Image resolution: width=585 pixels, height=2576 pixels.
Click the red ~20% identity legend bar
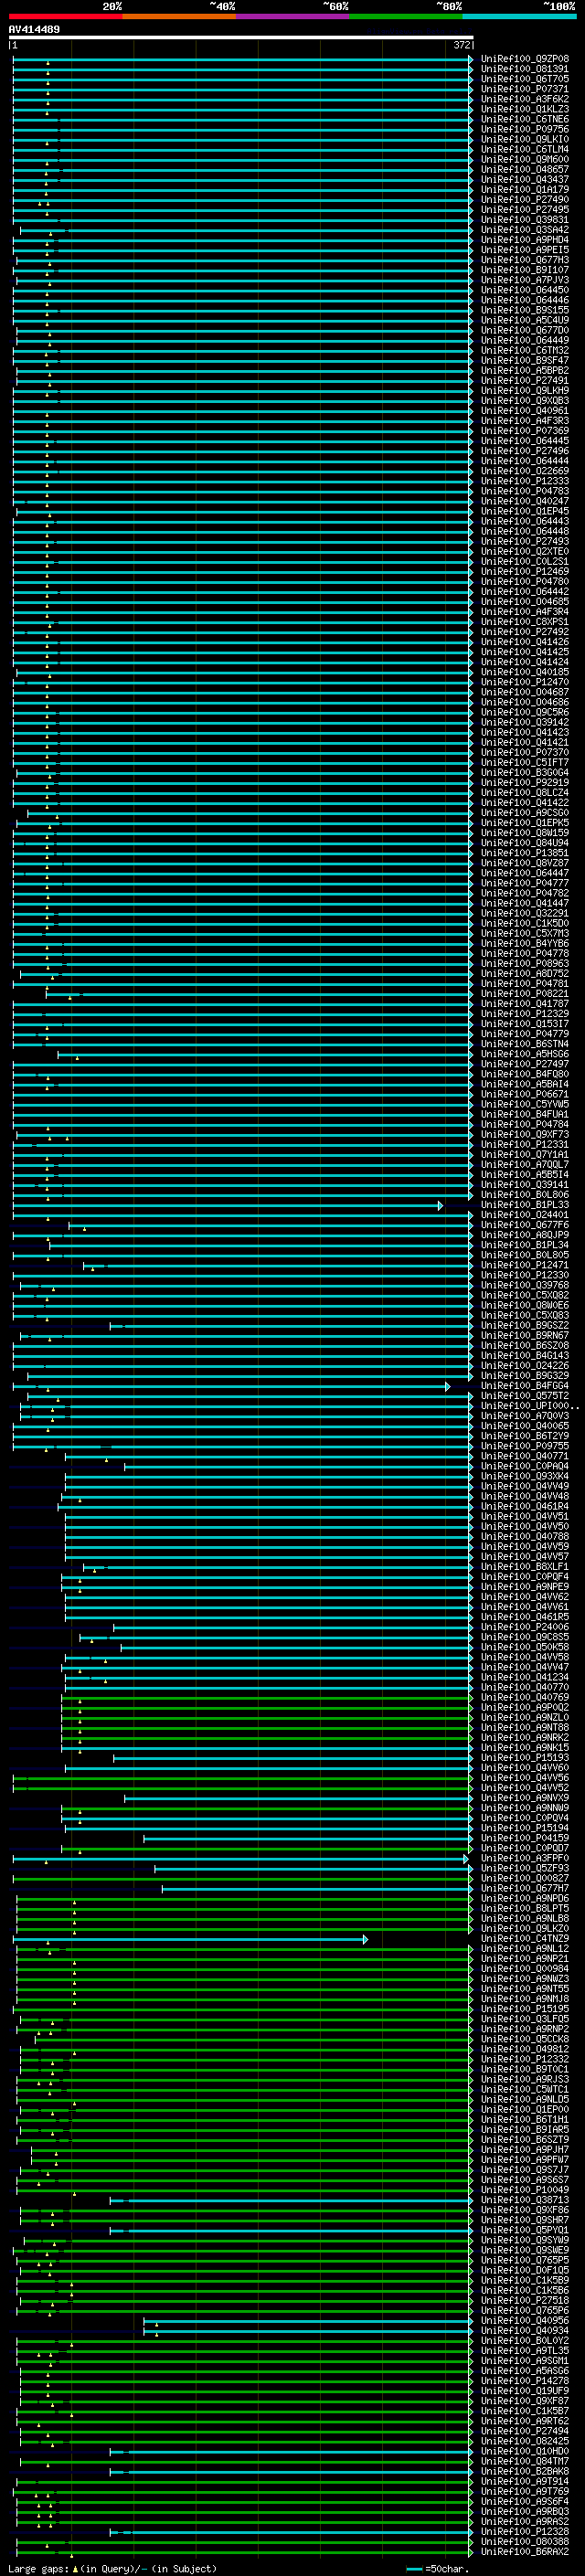click(x=66, y=16)
